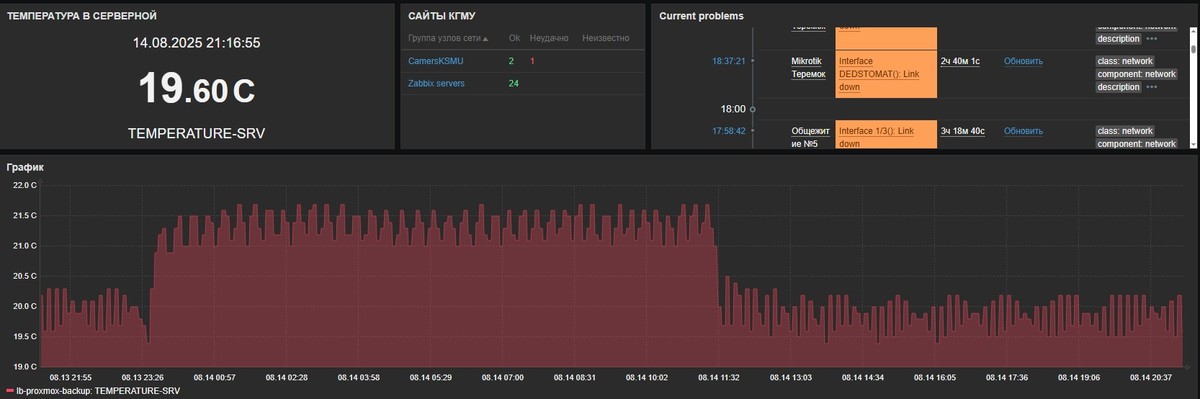
Task: Open Interface 1/3(): Link down problem
Action: click(x=876, y=137)
